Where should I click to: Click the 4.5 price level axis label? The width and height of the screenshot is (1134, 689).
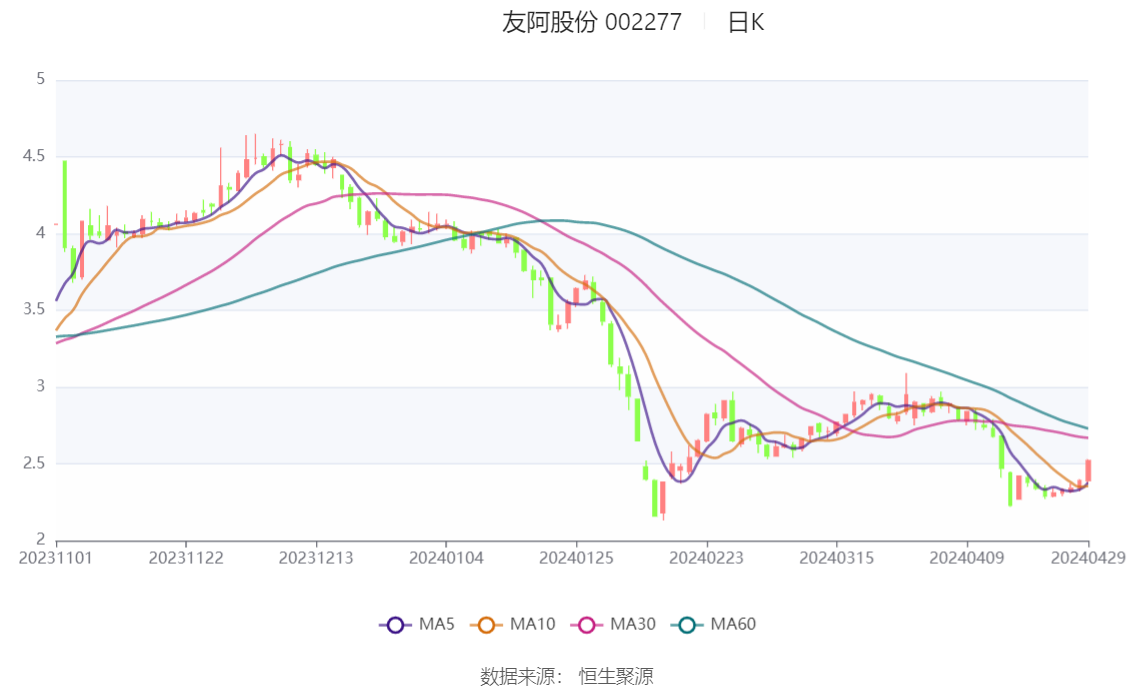click(35, 156)
